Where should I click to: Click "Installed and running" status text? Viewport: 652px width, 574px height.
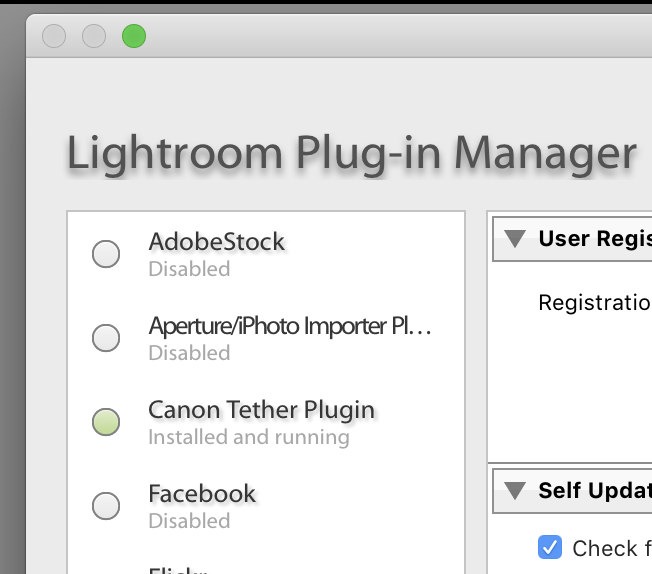coord(249,437)
